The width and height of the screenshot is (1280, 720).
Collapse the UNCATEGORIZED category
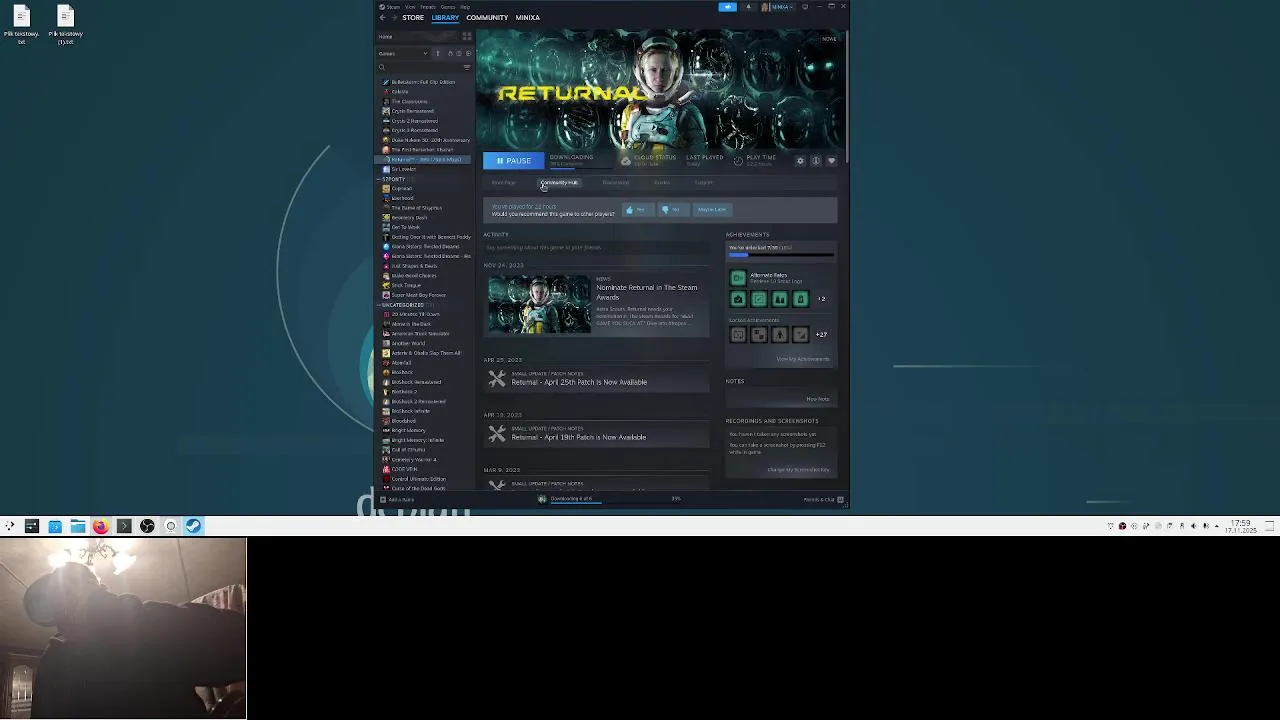(380, 305)
